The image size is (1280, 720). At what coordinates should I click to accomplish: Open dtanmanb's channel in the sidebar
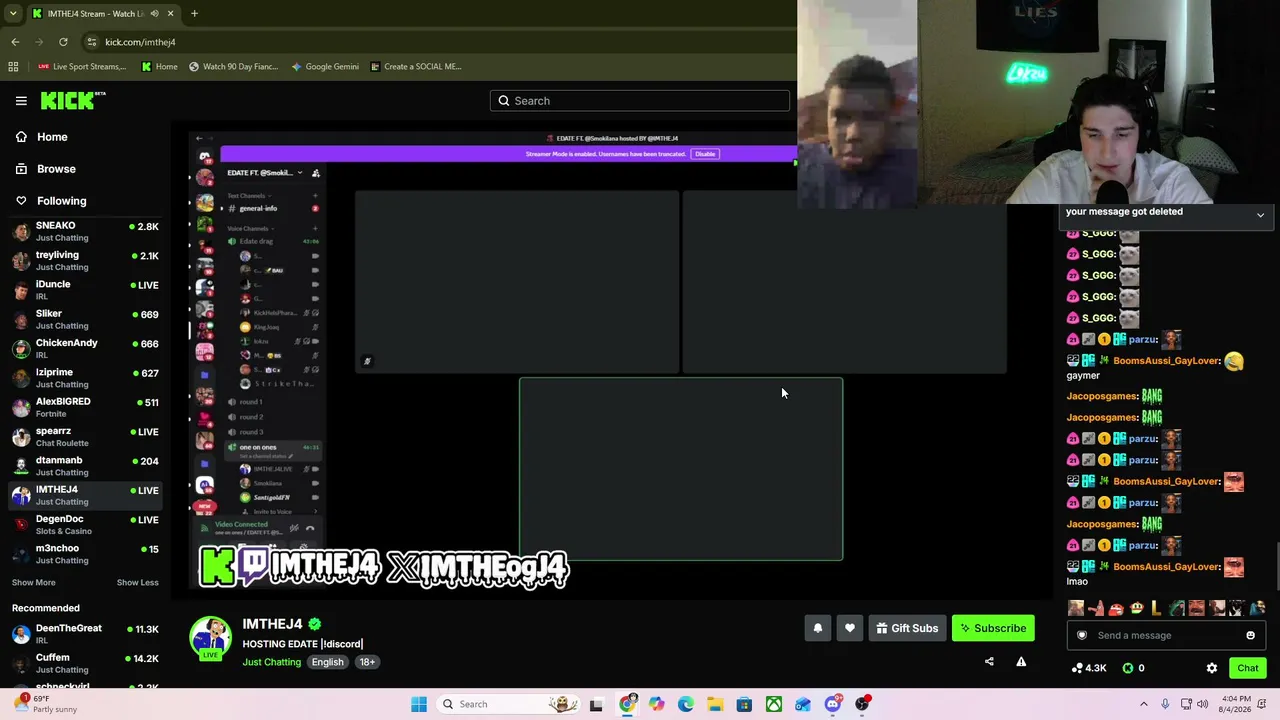[x=85, y=466]
